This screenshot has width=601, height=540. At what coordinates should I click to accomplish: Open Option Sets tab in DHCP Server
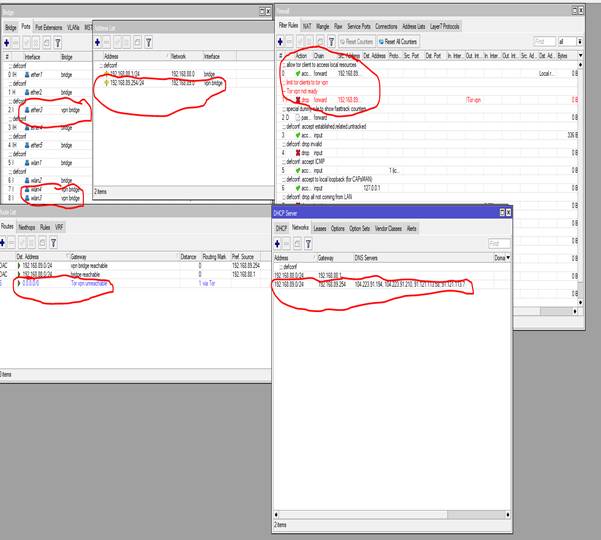360,228
